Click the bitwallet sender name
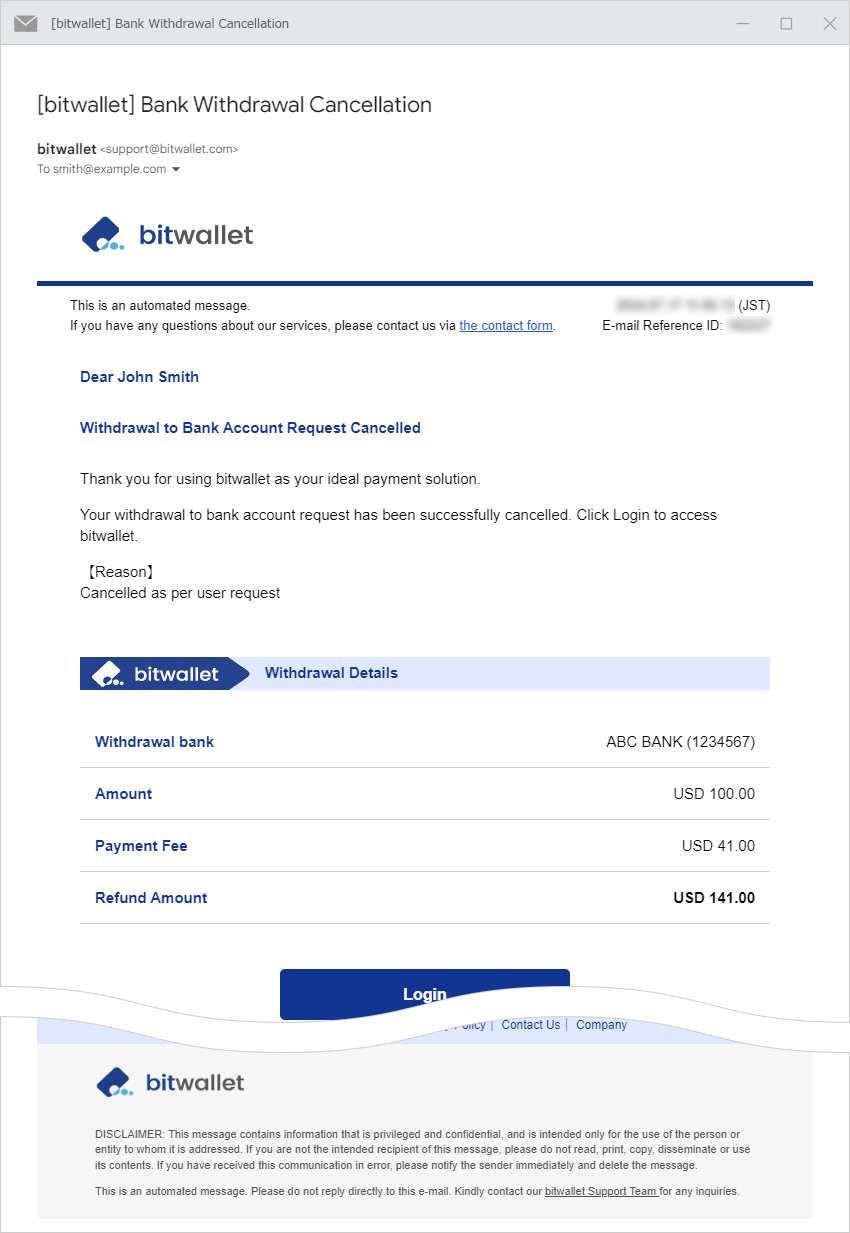The height and width of the screenshot is (1233, 850). coord(66,149)
